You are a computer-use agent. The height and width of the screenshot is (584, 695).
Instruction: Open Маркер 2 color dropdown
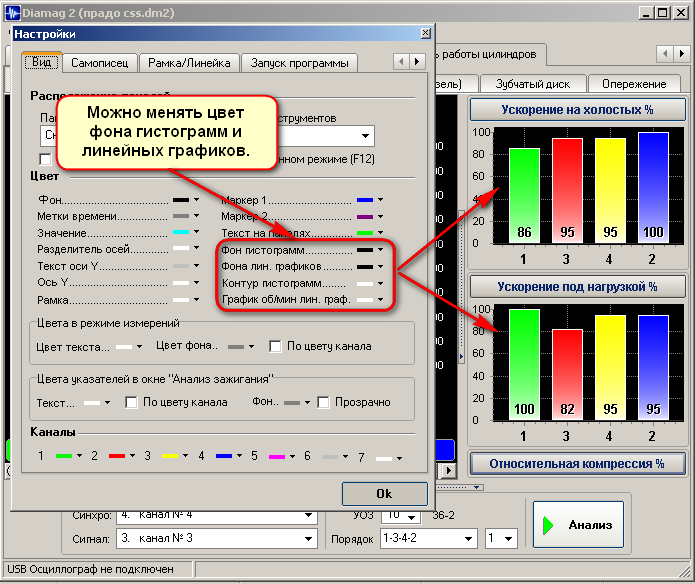pyautogui.click(x=380, y=217)
